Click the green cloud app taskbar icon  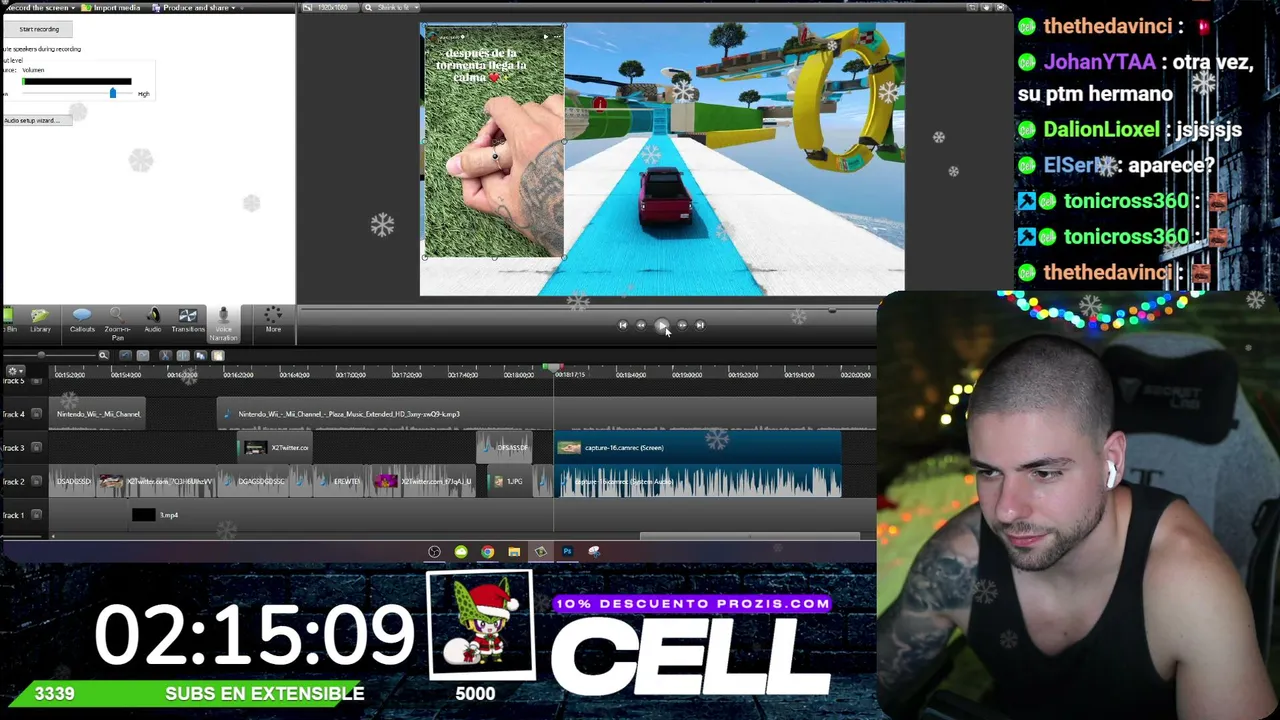[461, 551]
